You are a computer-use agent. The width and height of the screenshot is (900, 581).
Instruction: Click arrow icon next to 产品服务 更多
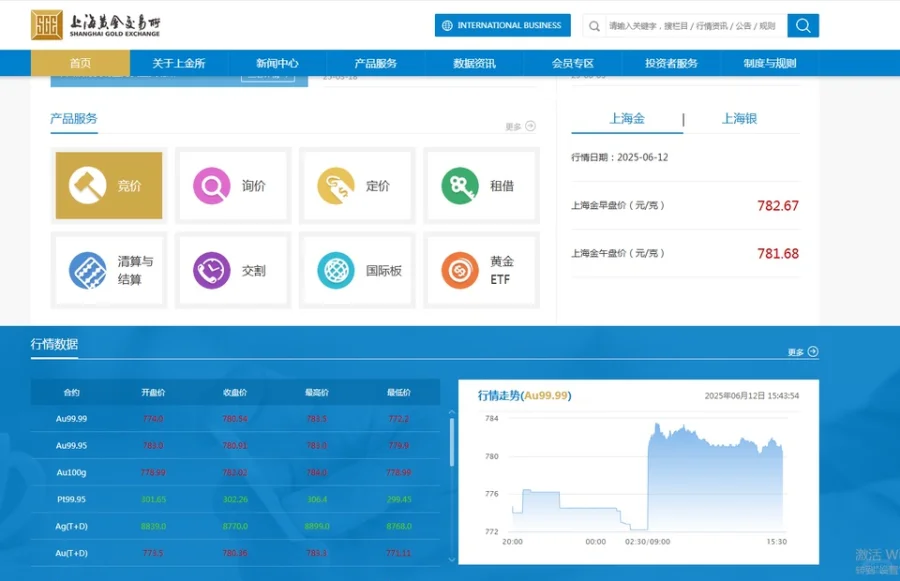530,126
